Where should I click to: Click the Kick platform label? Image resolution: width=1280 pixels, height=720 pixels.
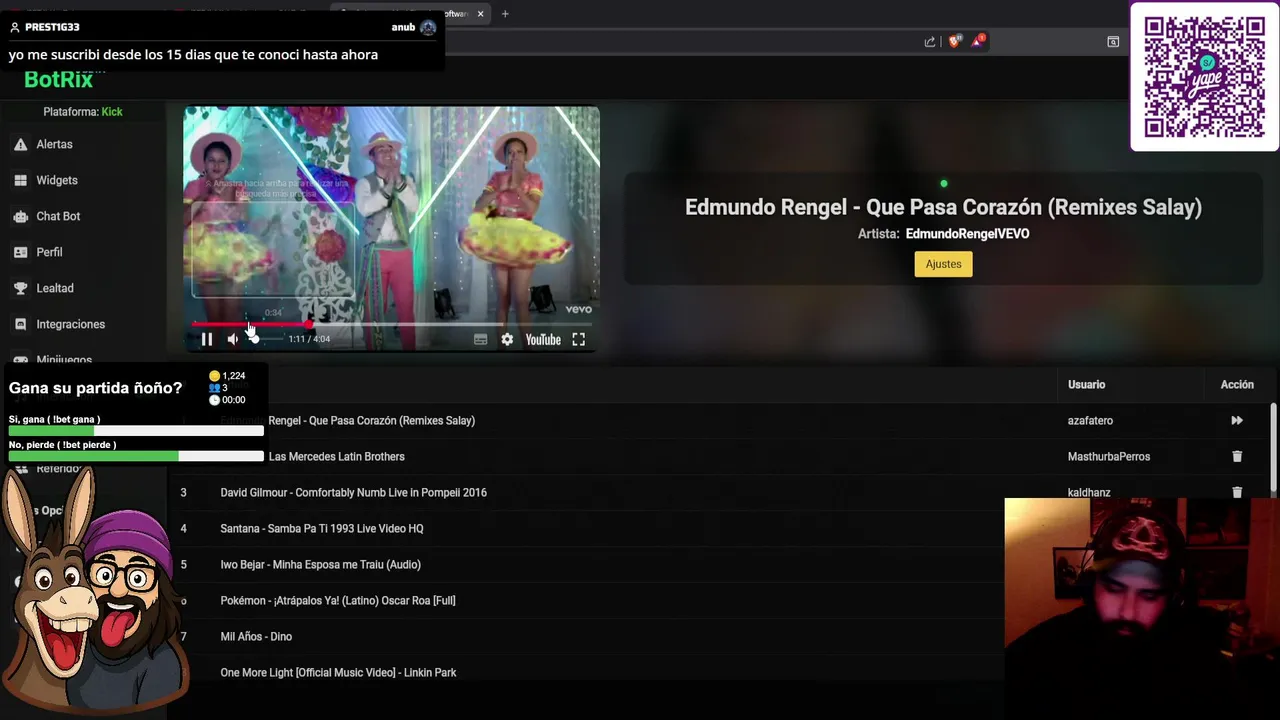[112, 112]
